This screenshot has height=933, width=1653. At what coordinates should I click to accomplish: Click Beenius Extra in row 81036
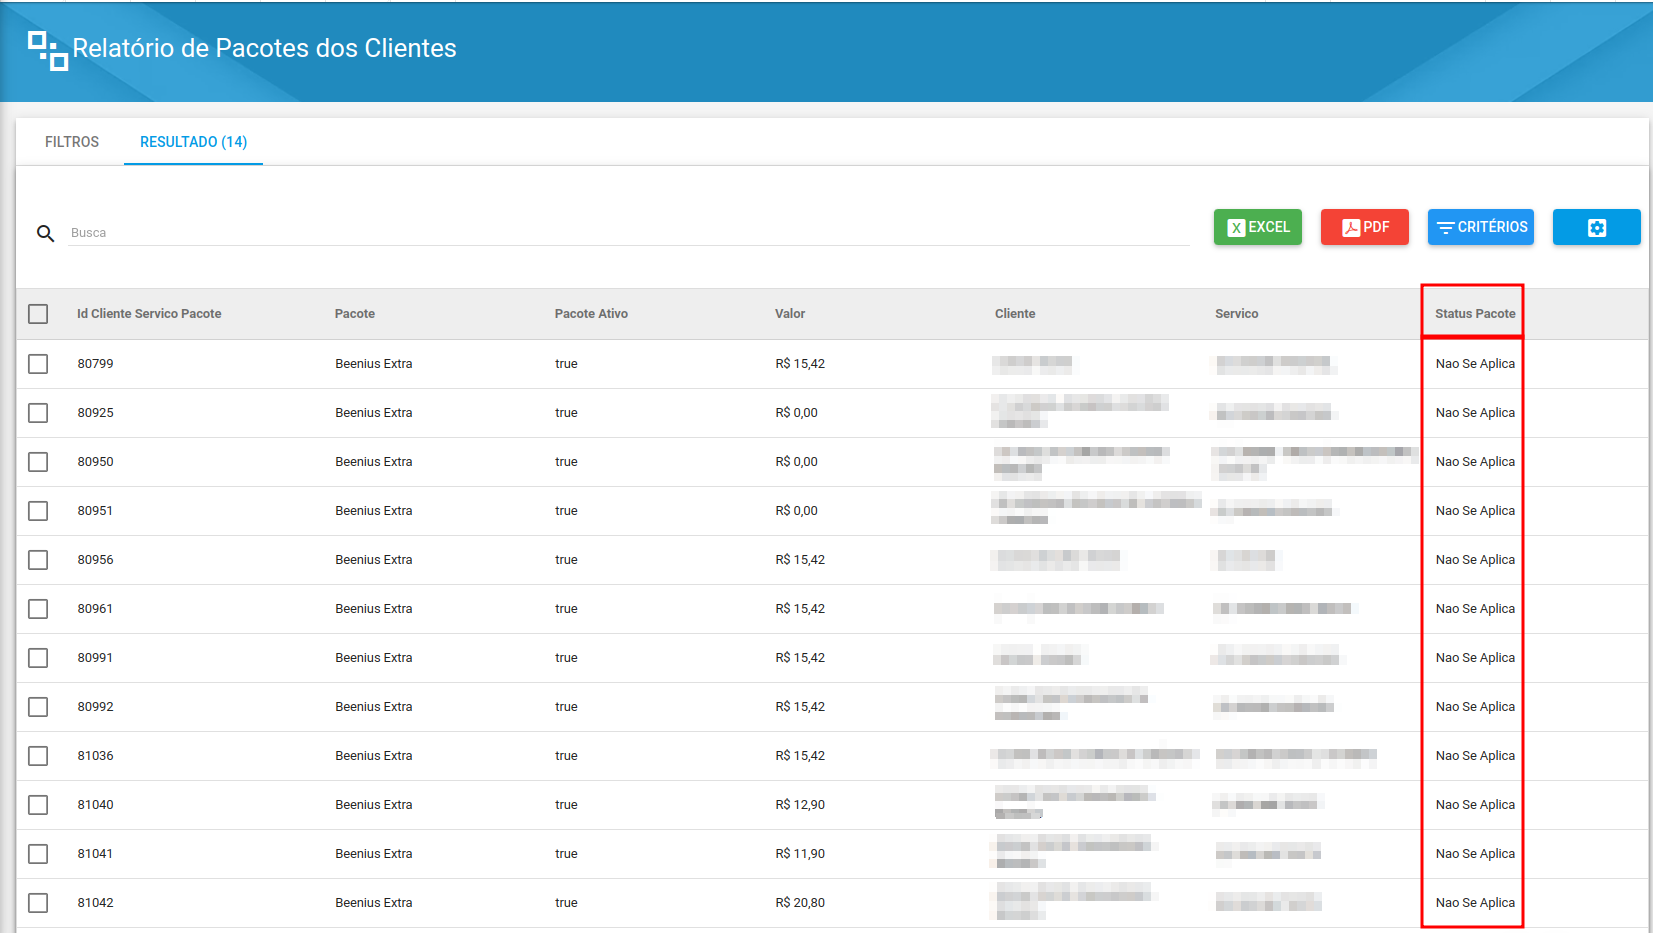coord(374,756)
